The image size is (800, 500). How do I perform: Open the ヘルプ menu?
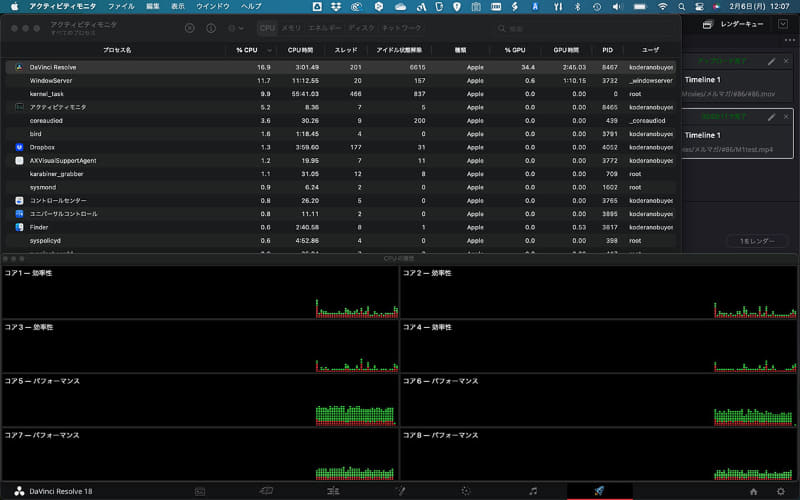point(251,6)
